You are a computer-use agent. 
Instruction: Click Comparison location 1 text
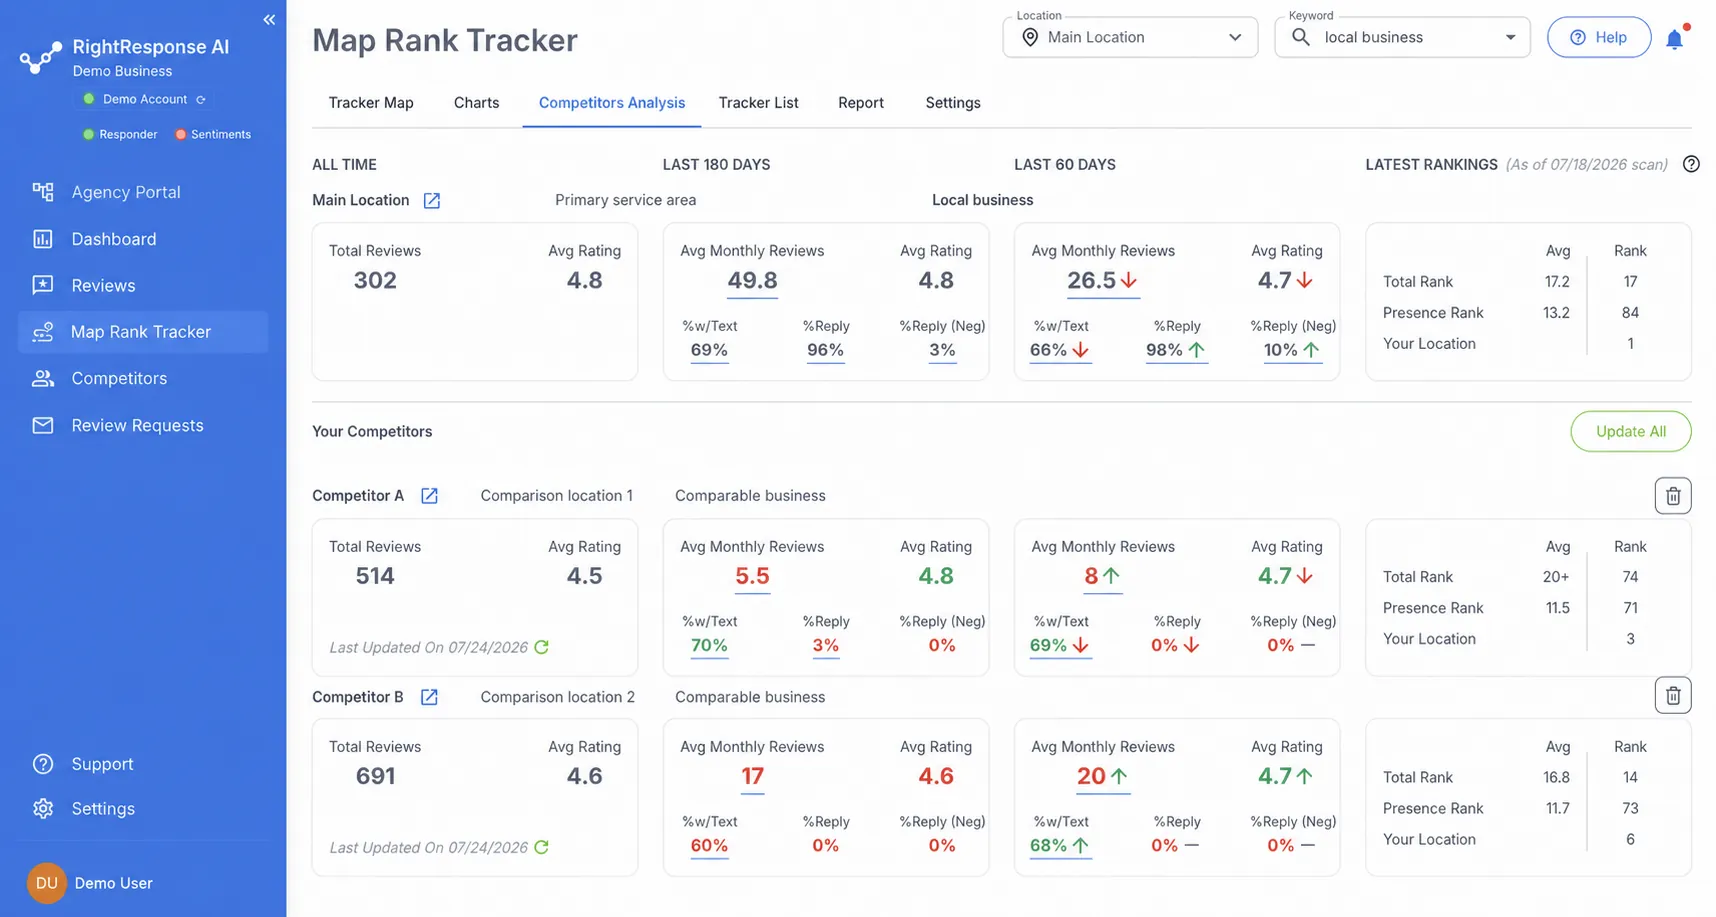[x=556, y=496]
